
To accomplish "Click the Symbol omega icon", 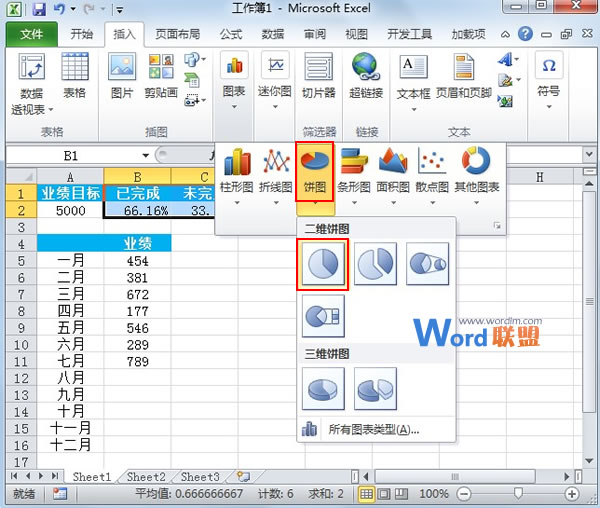I will pos(549,66).
